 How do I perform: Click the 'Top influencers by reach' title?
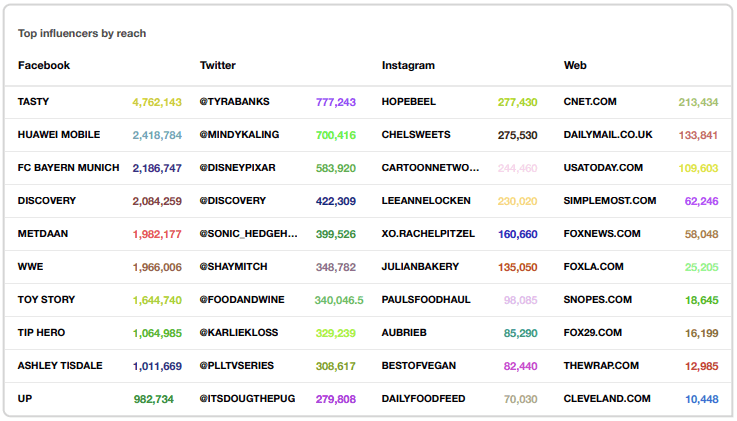[x=82, y=33]
